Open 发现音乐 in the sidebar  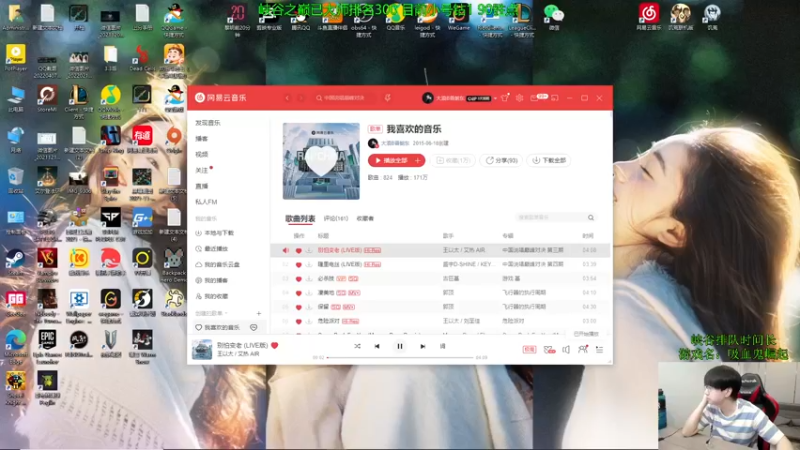pos(208,123)
